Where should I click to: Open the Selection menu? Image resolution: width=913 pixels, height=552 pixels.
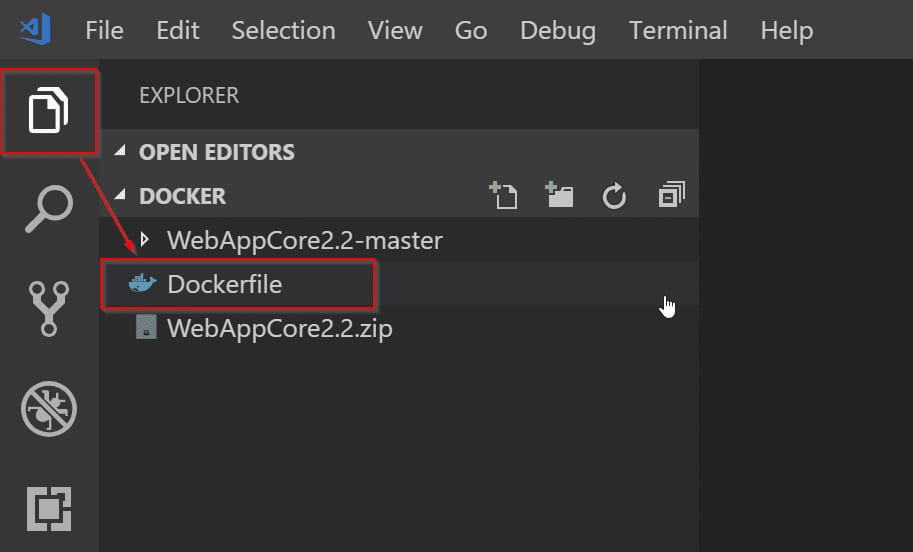pos(284,30)
